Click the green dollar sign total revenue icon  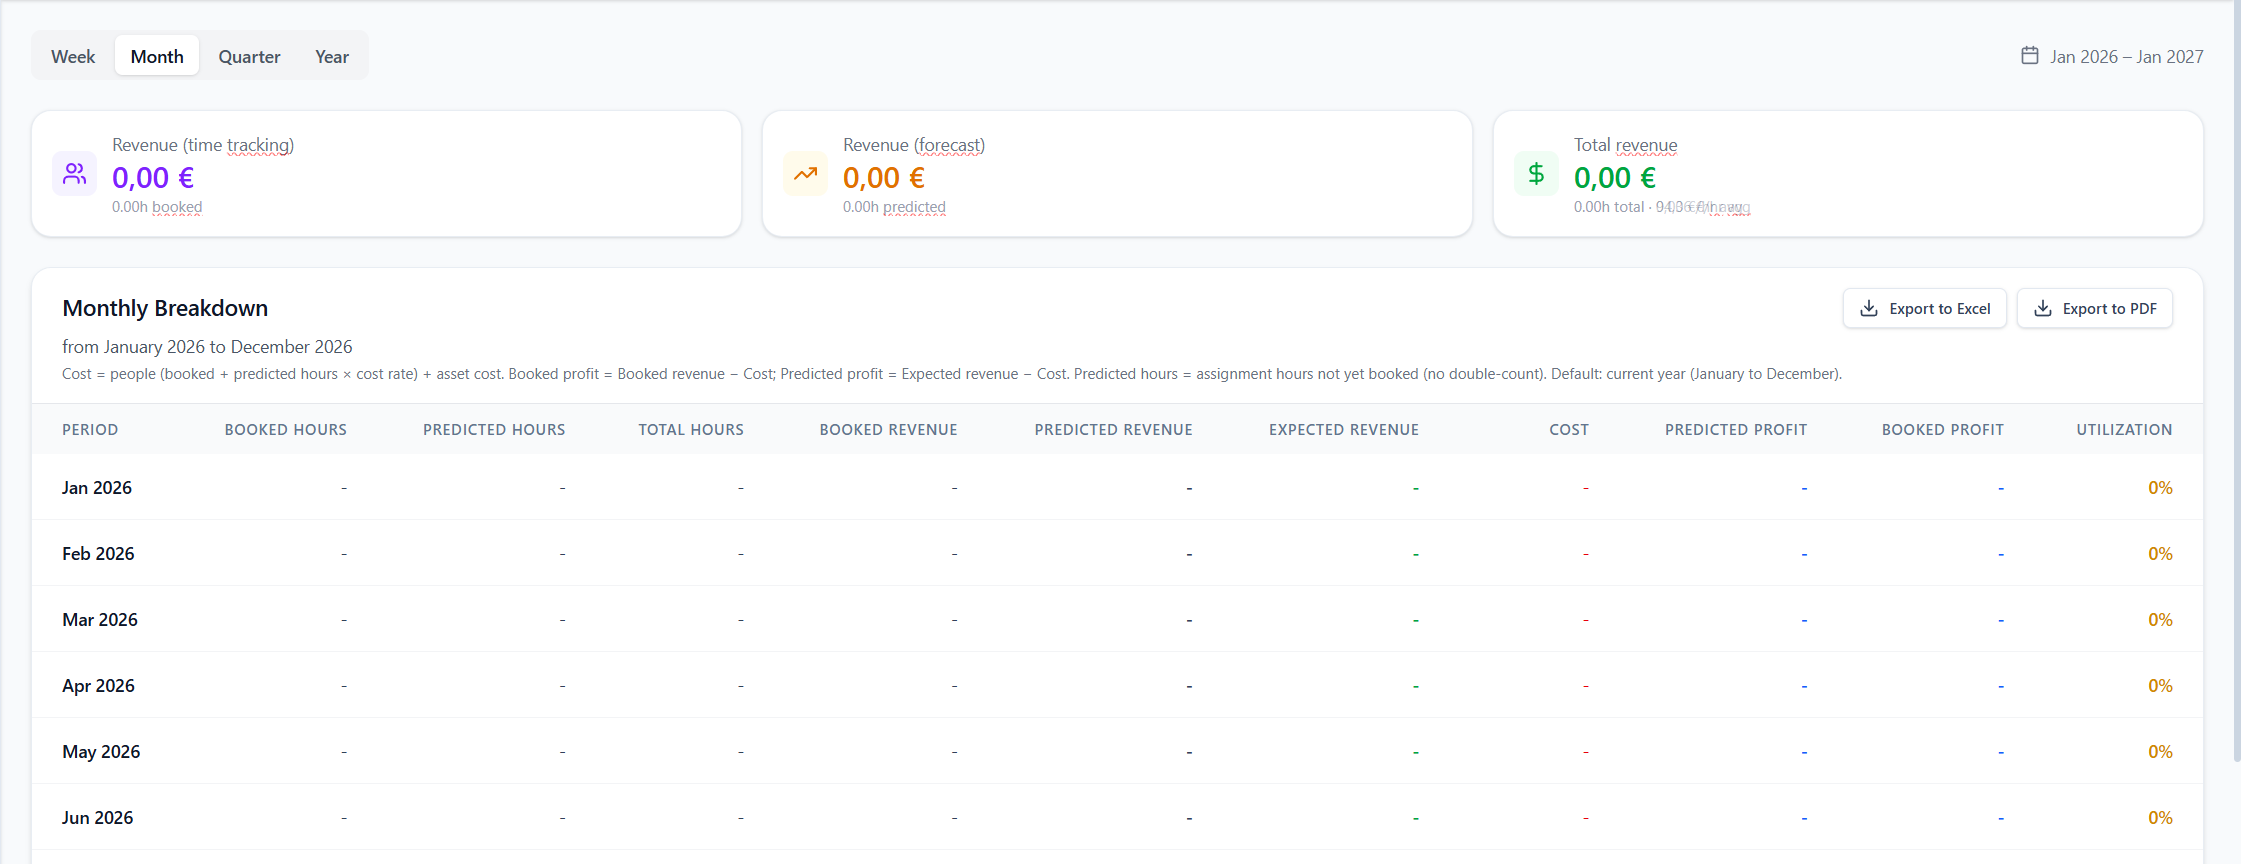click(x=1536, y=174)
